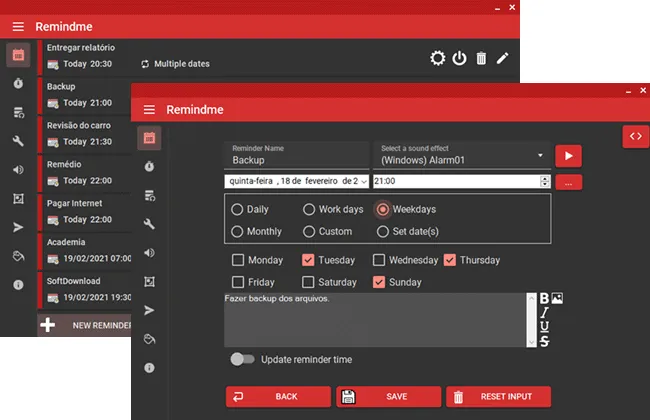Open the wrench settings icon in front sidebar
Image resolution: width=650 pixels, height=420 pixels.
[149, 224]
